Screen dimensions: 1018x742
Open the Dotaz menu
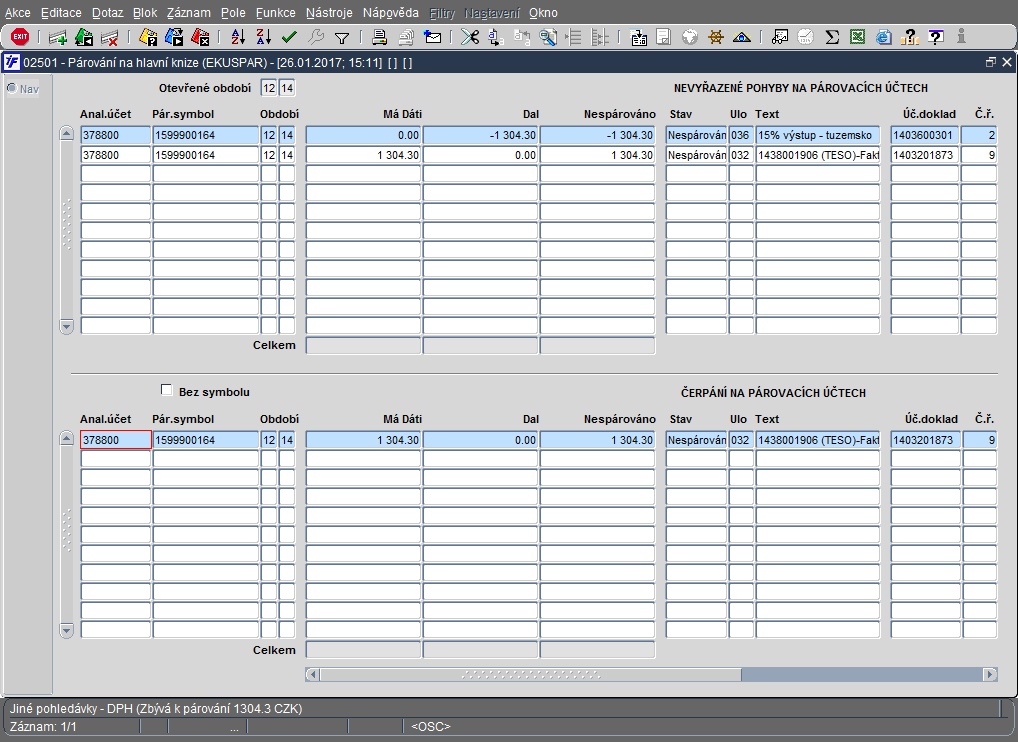(107, 13)
